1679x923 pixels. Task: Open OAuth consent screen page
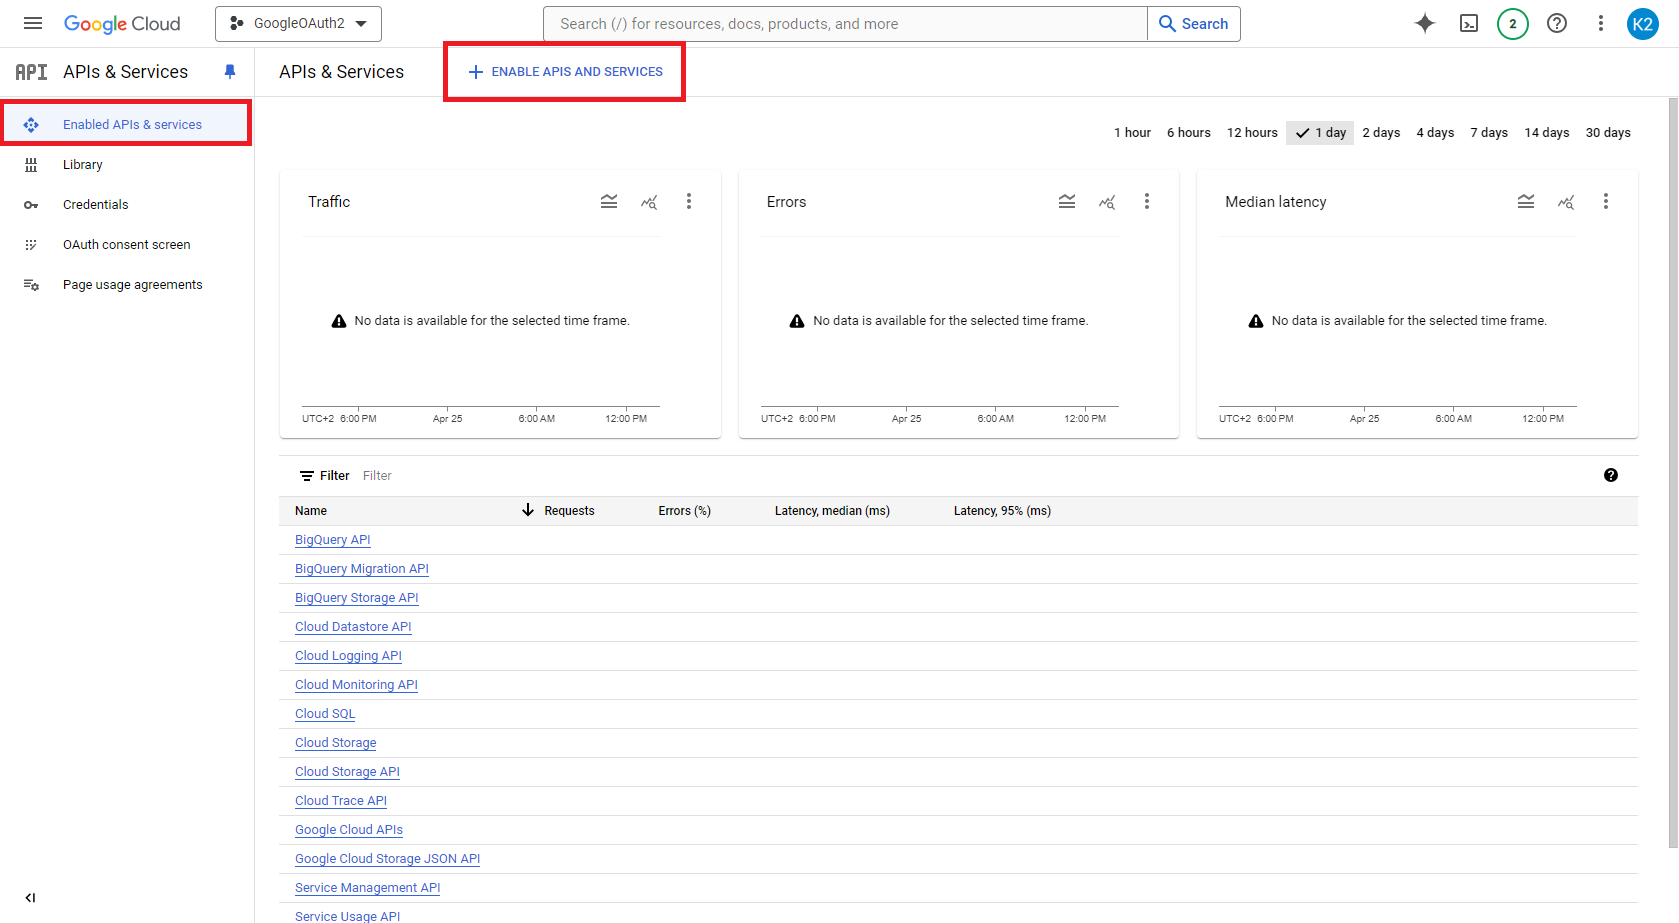click(126, 245)
